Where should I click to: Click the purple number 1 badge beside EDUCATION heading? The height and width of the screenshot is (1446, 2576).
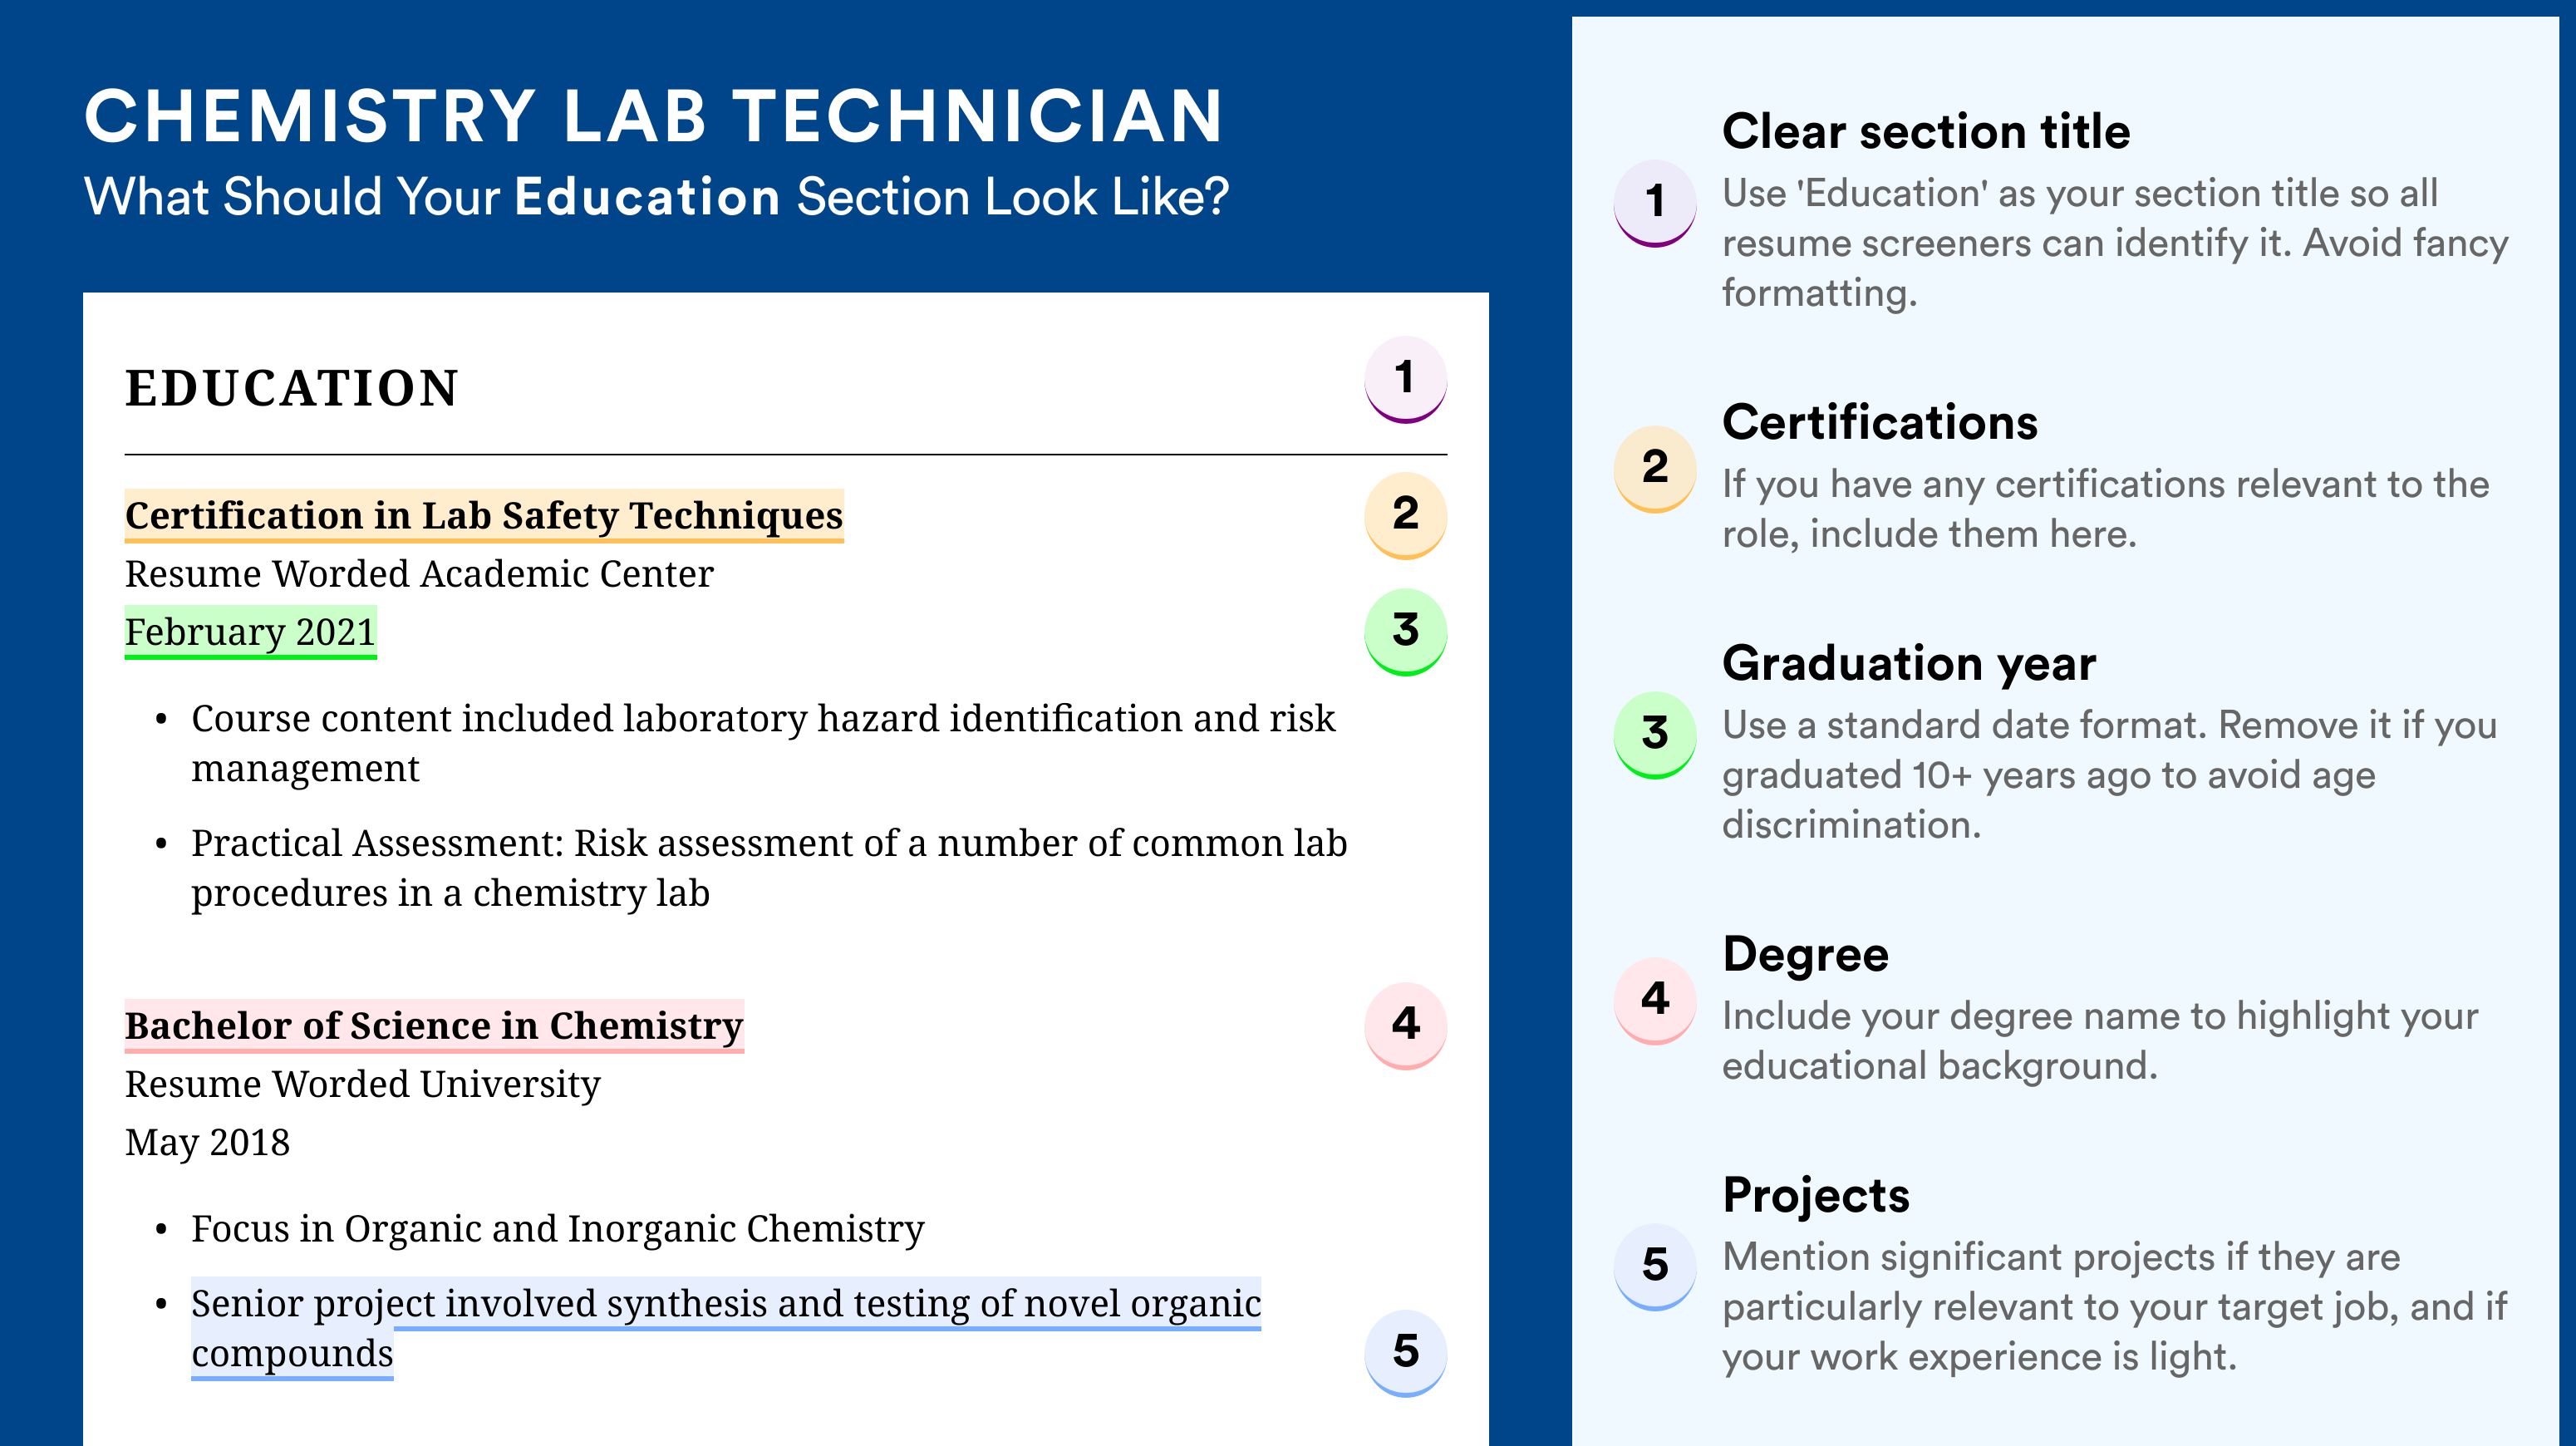[x=1405, y=379]
